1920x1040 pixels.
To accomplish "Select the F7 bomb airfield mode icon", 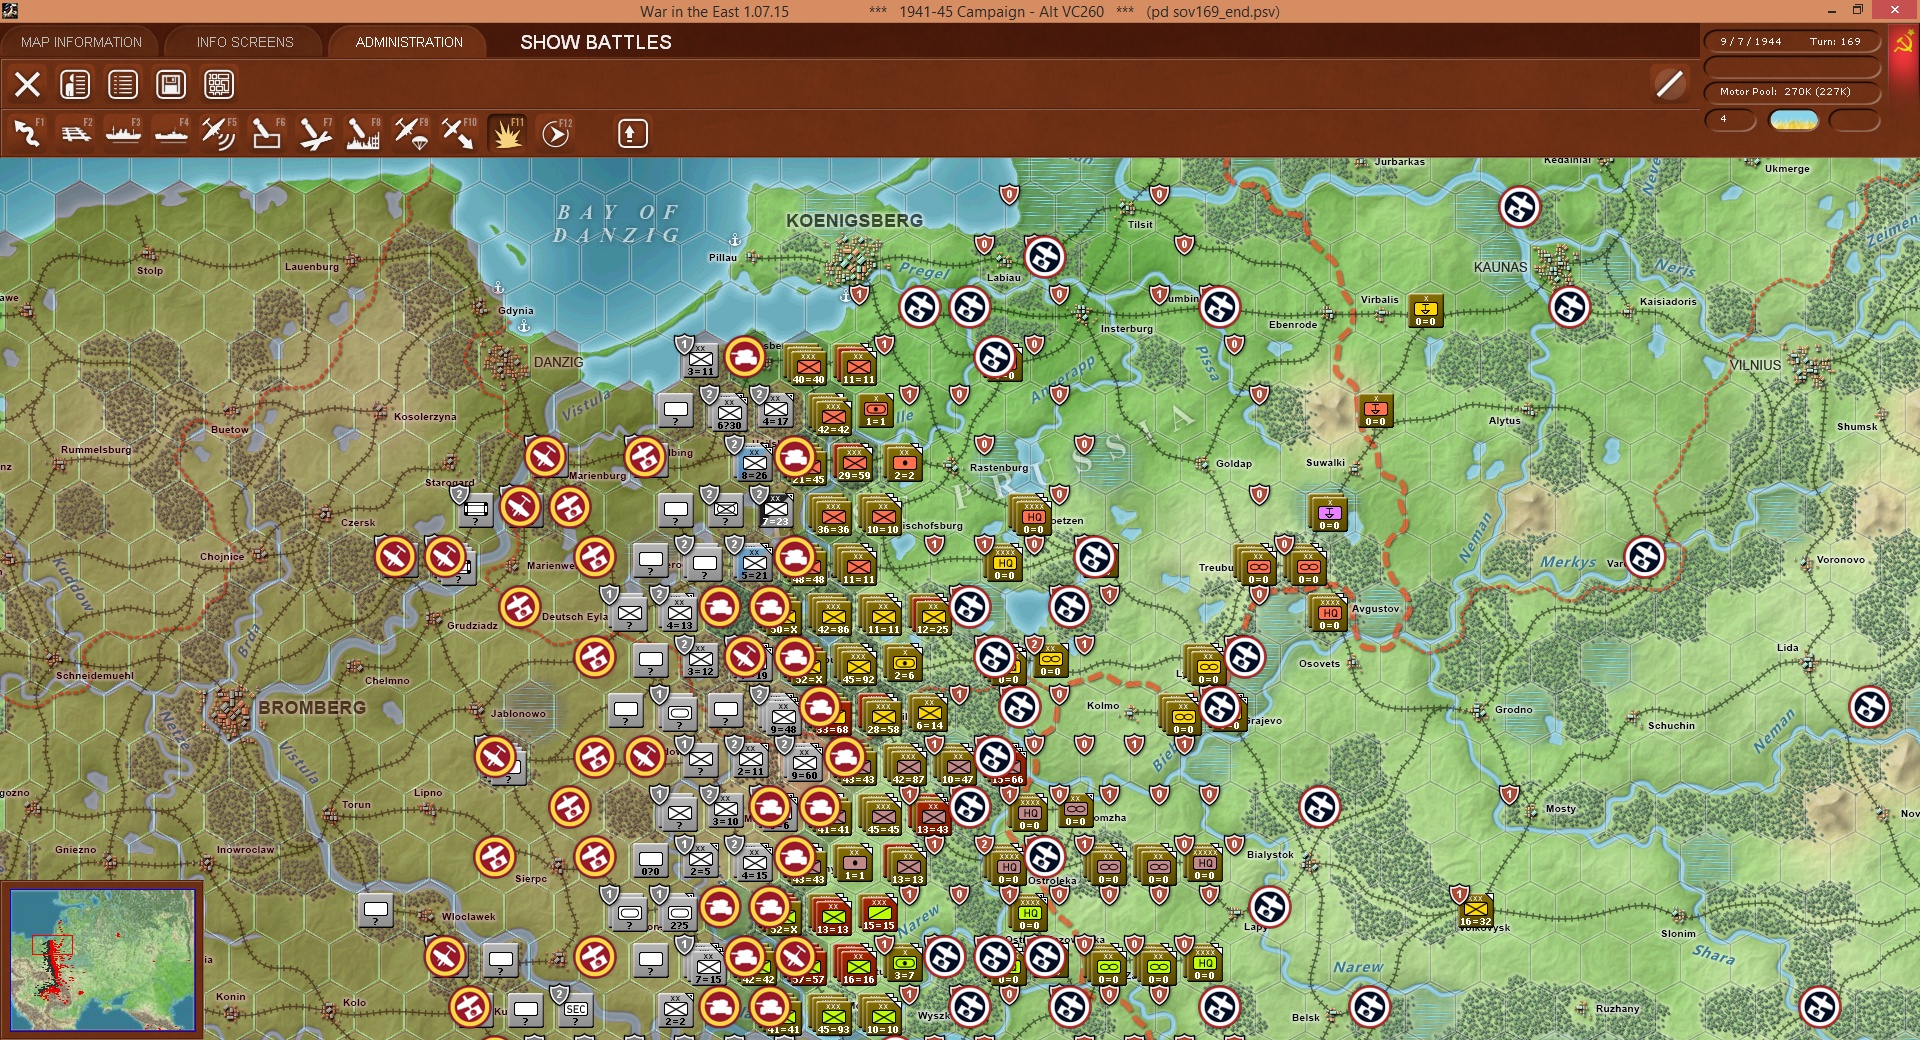I will point(315,133).
